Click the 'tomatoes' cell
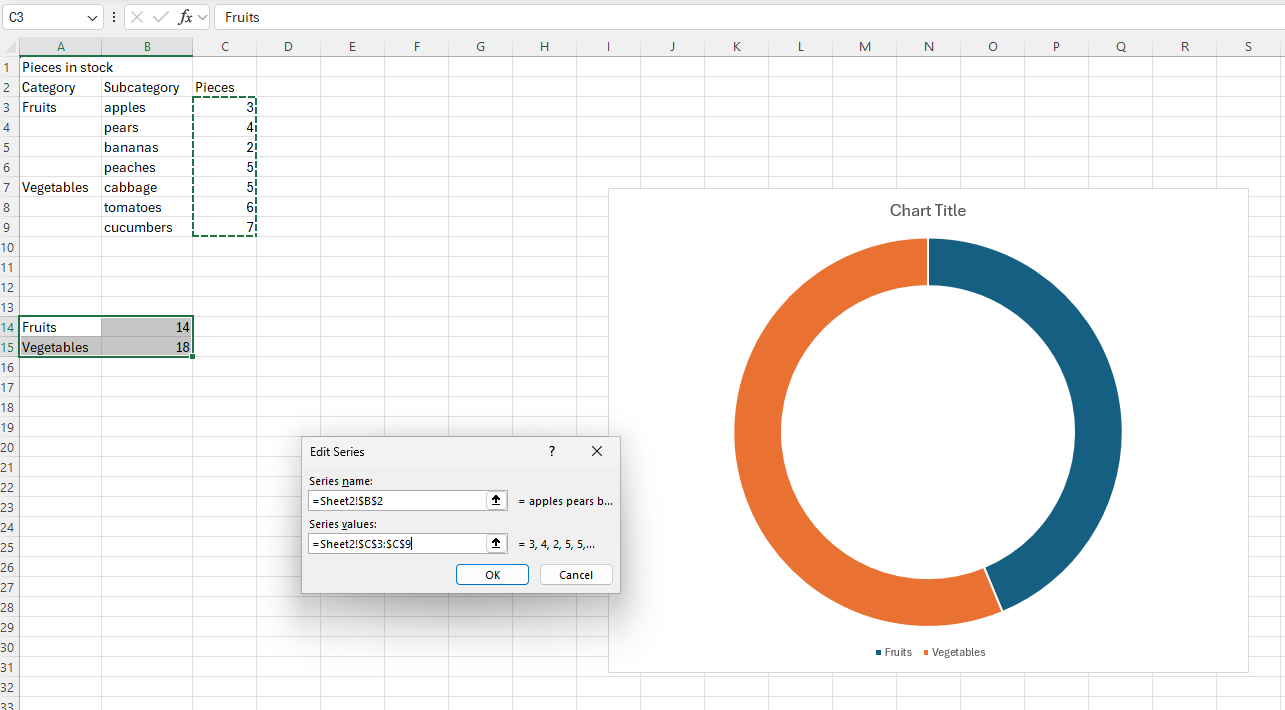The image size is (1285, 710). point(147,207)
